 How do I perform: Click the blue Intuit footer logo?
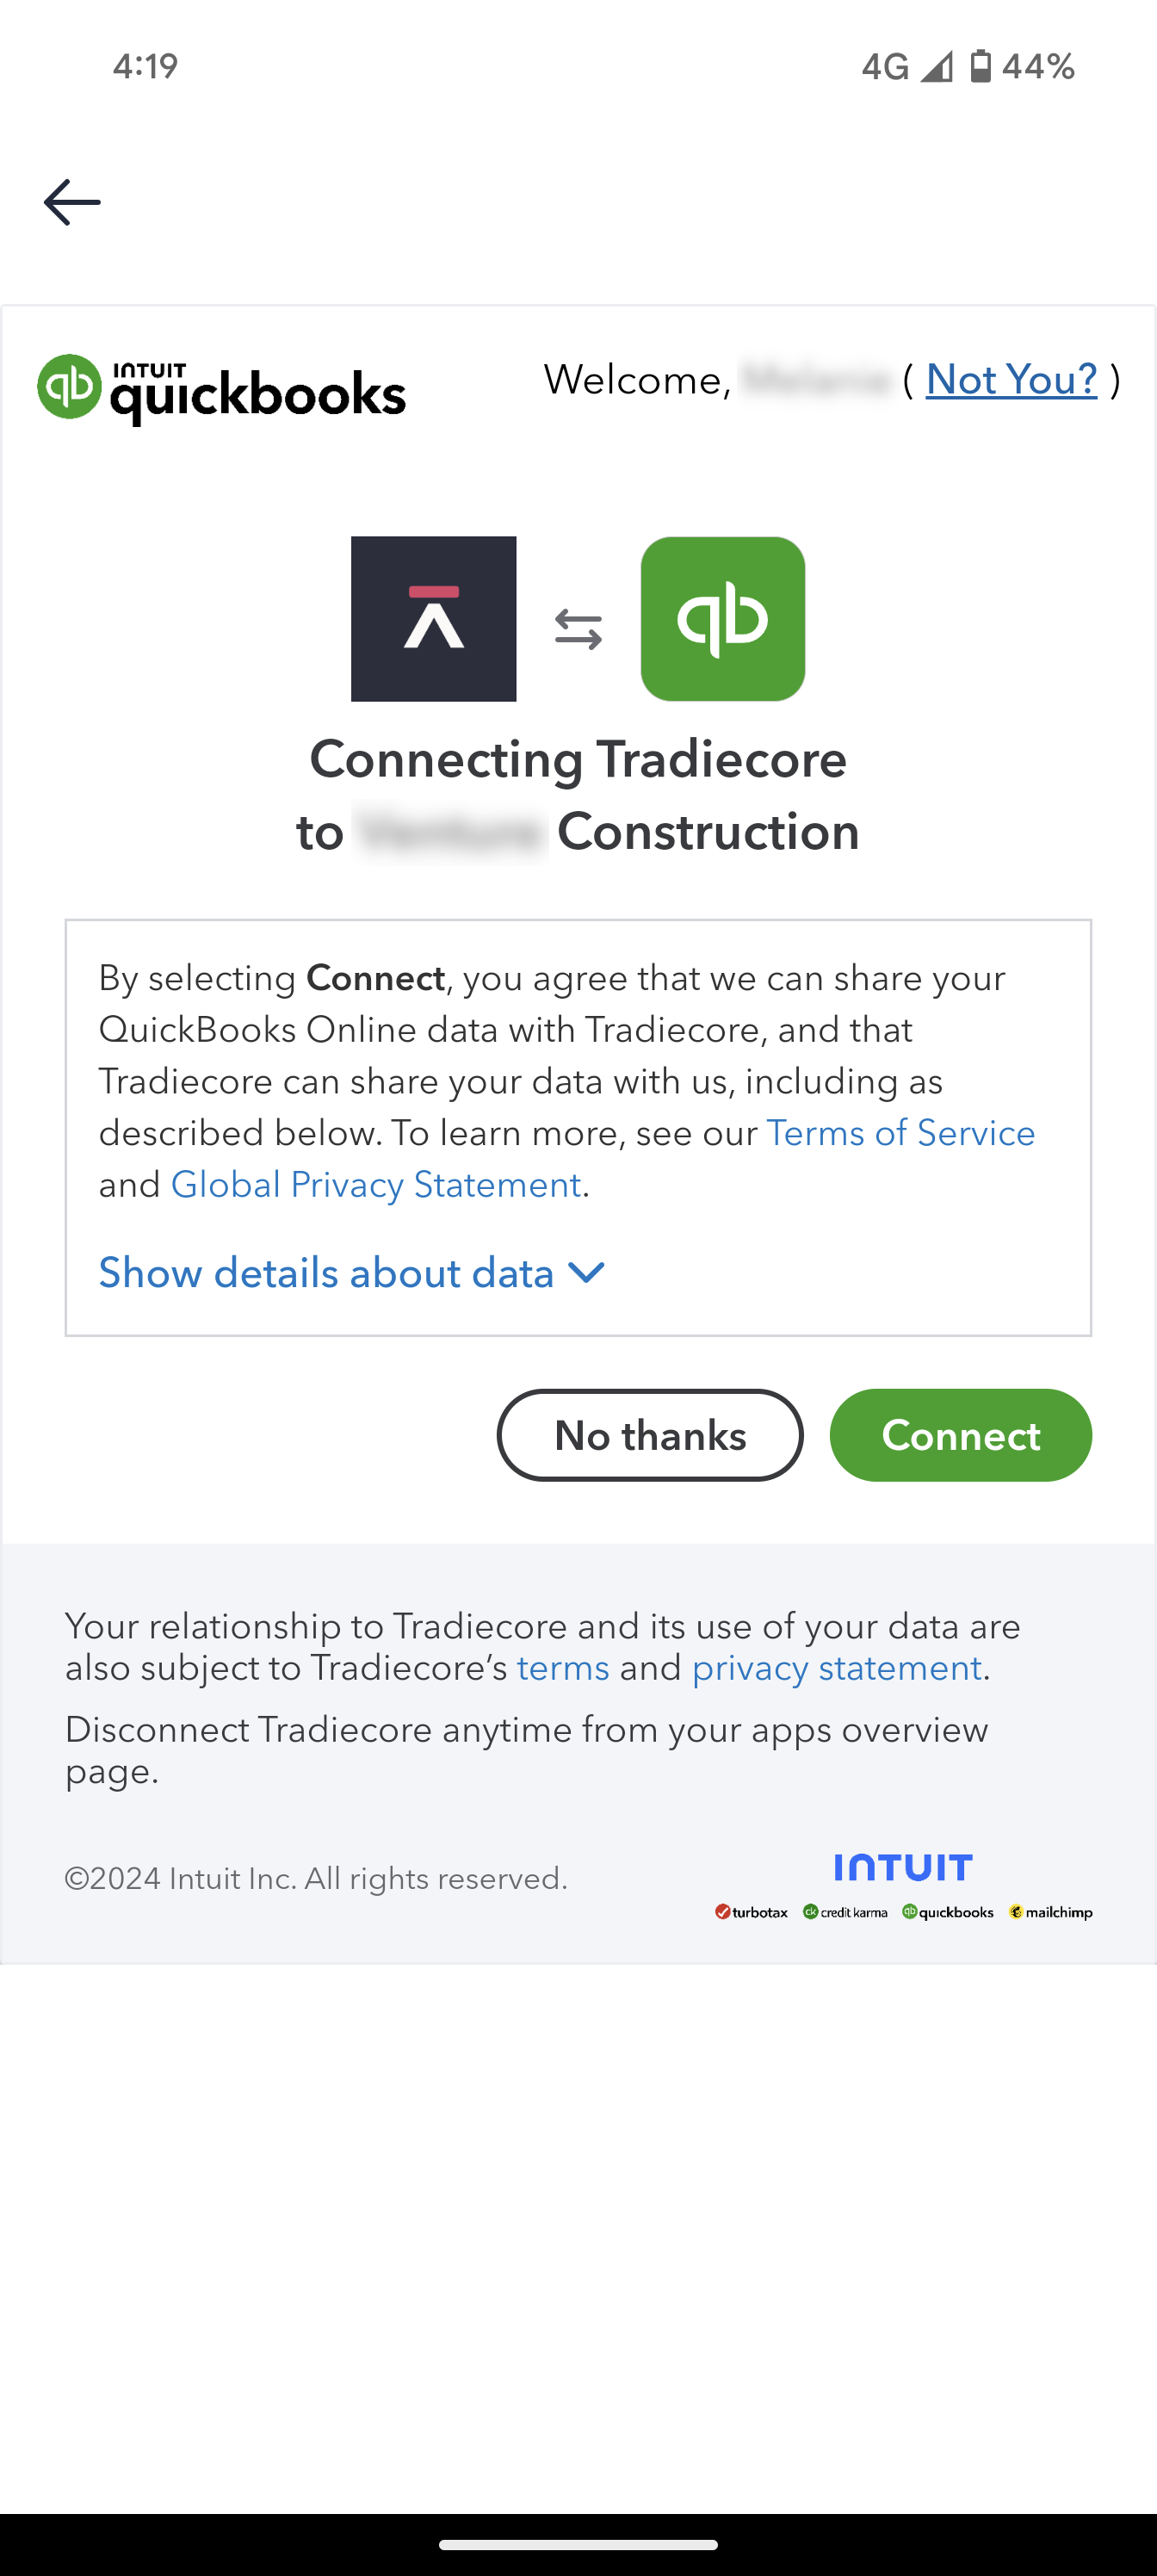coord(903,1867)
